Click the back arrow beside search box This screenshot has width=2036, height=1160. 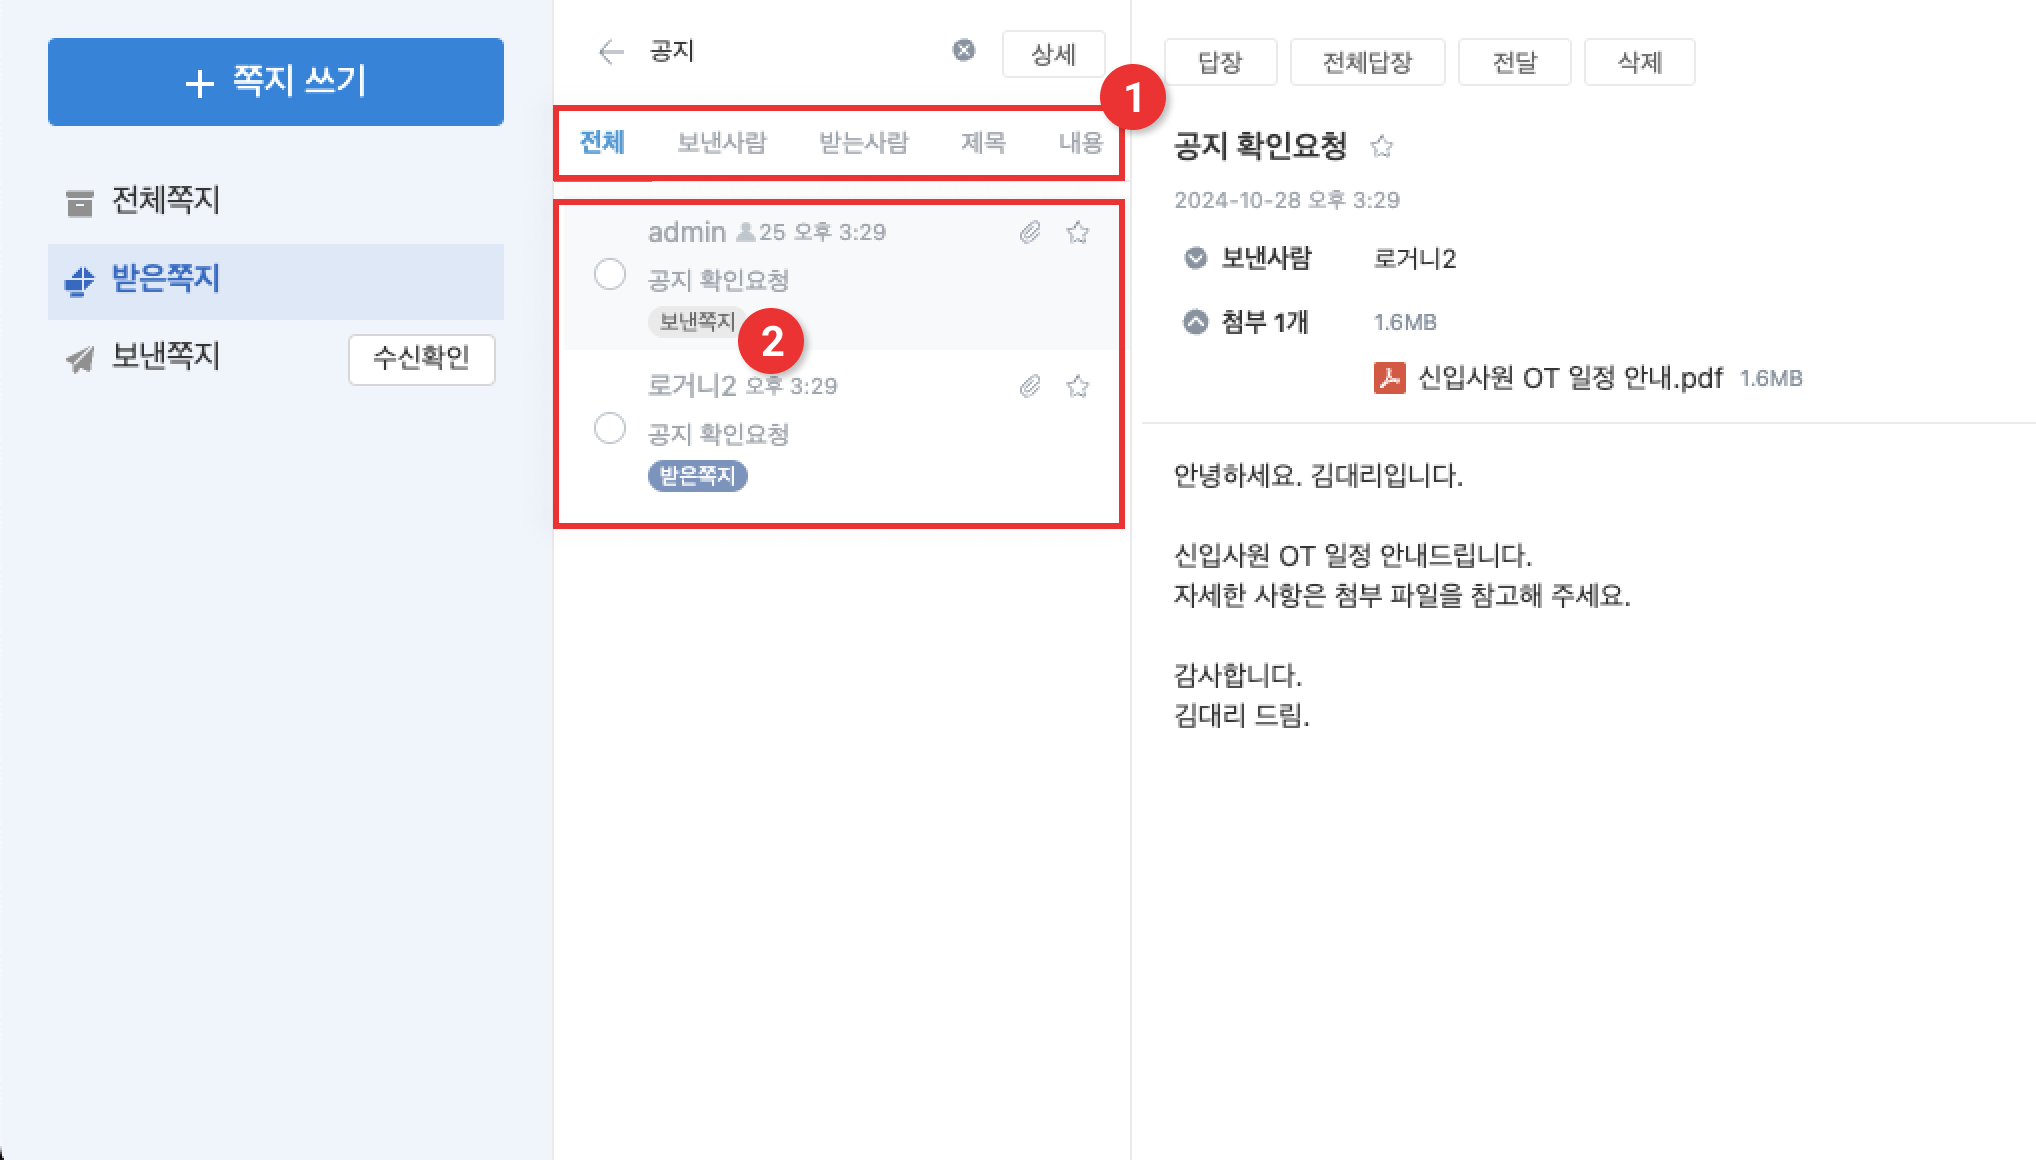tap(610, 52)
